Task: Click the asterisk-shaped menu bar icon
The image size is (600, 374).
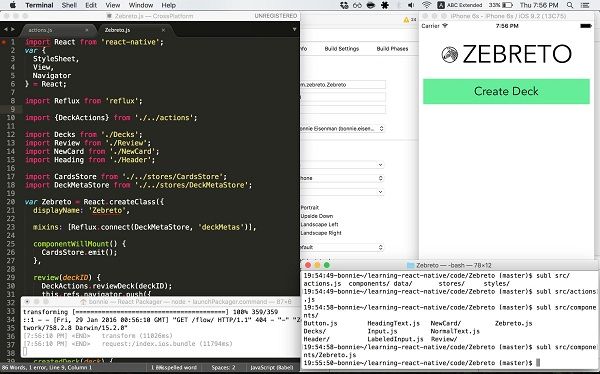Action: click(x=385, y=5)
